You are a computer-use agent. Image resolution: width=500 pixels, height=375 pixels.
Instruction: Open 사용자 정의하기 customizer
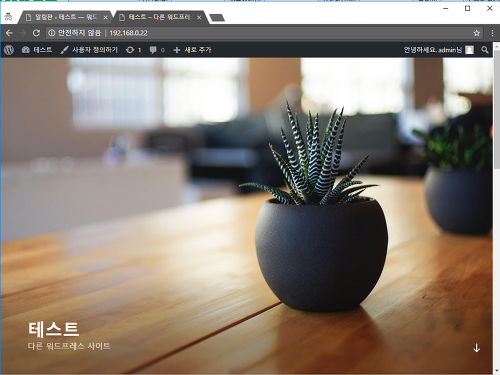click(x=89, y=50)
